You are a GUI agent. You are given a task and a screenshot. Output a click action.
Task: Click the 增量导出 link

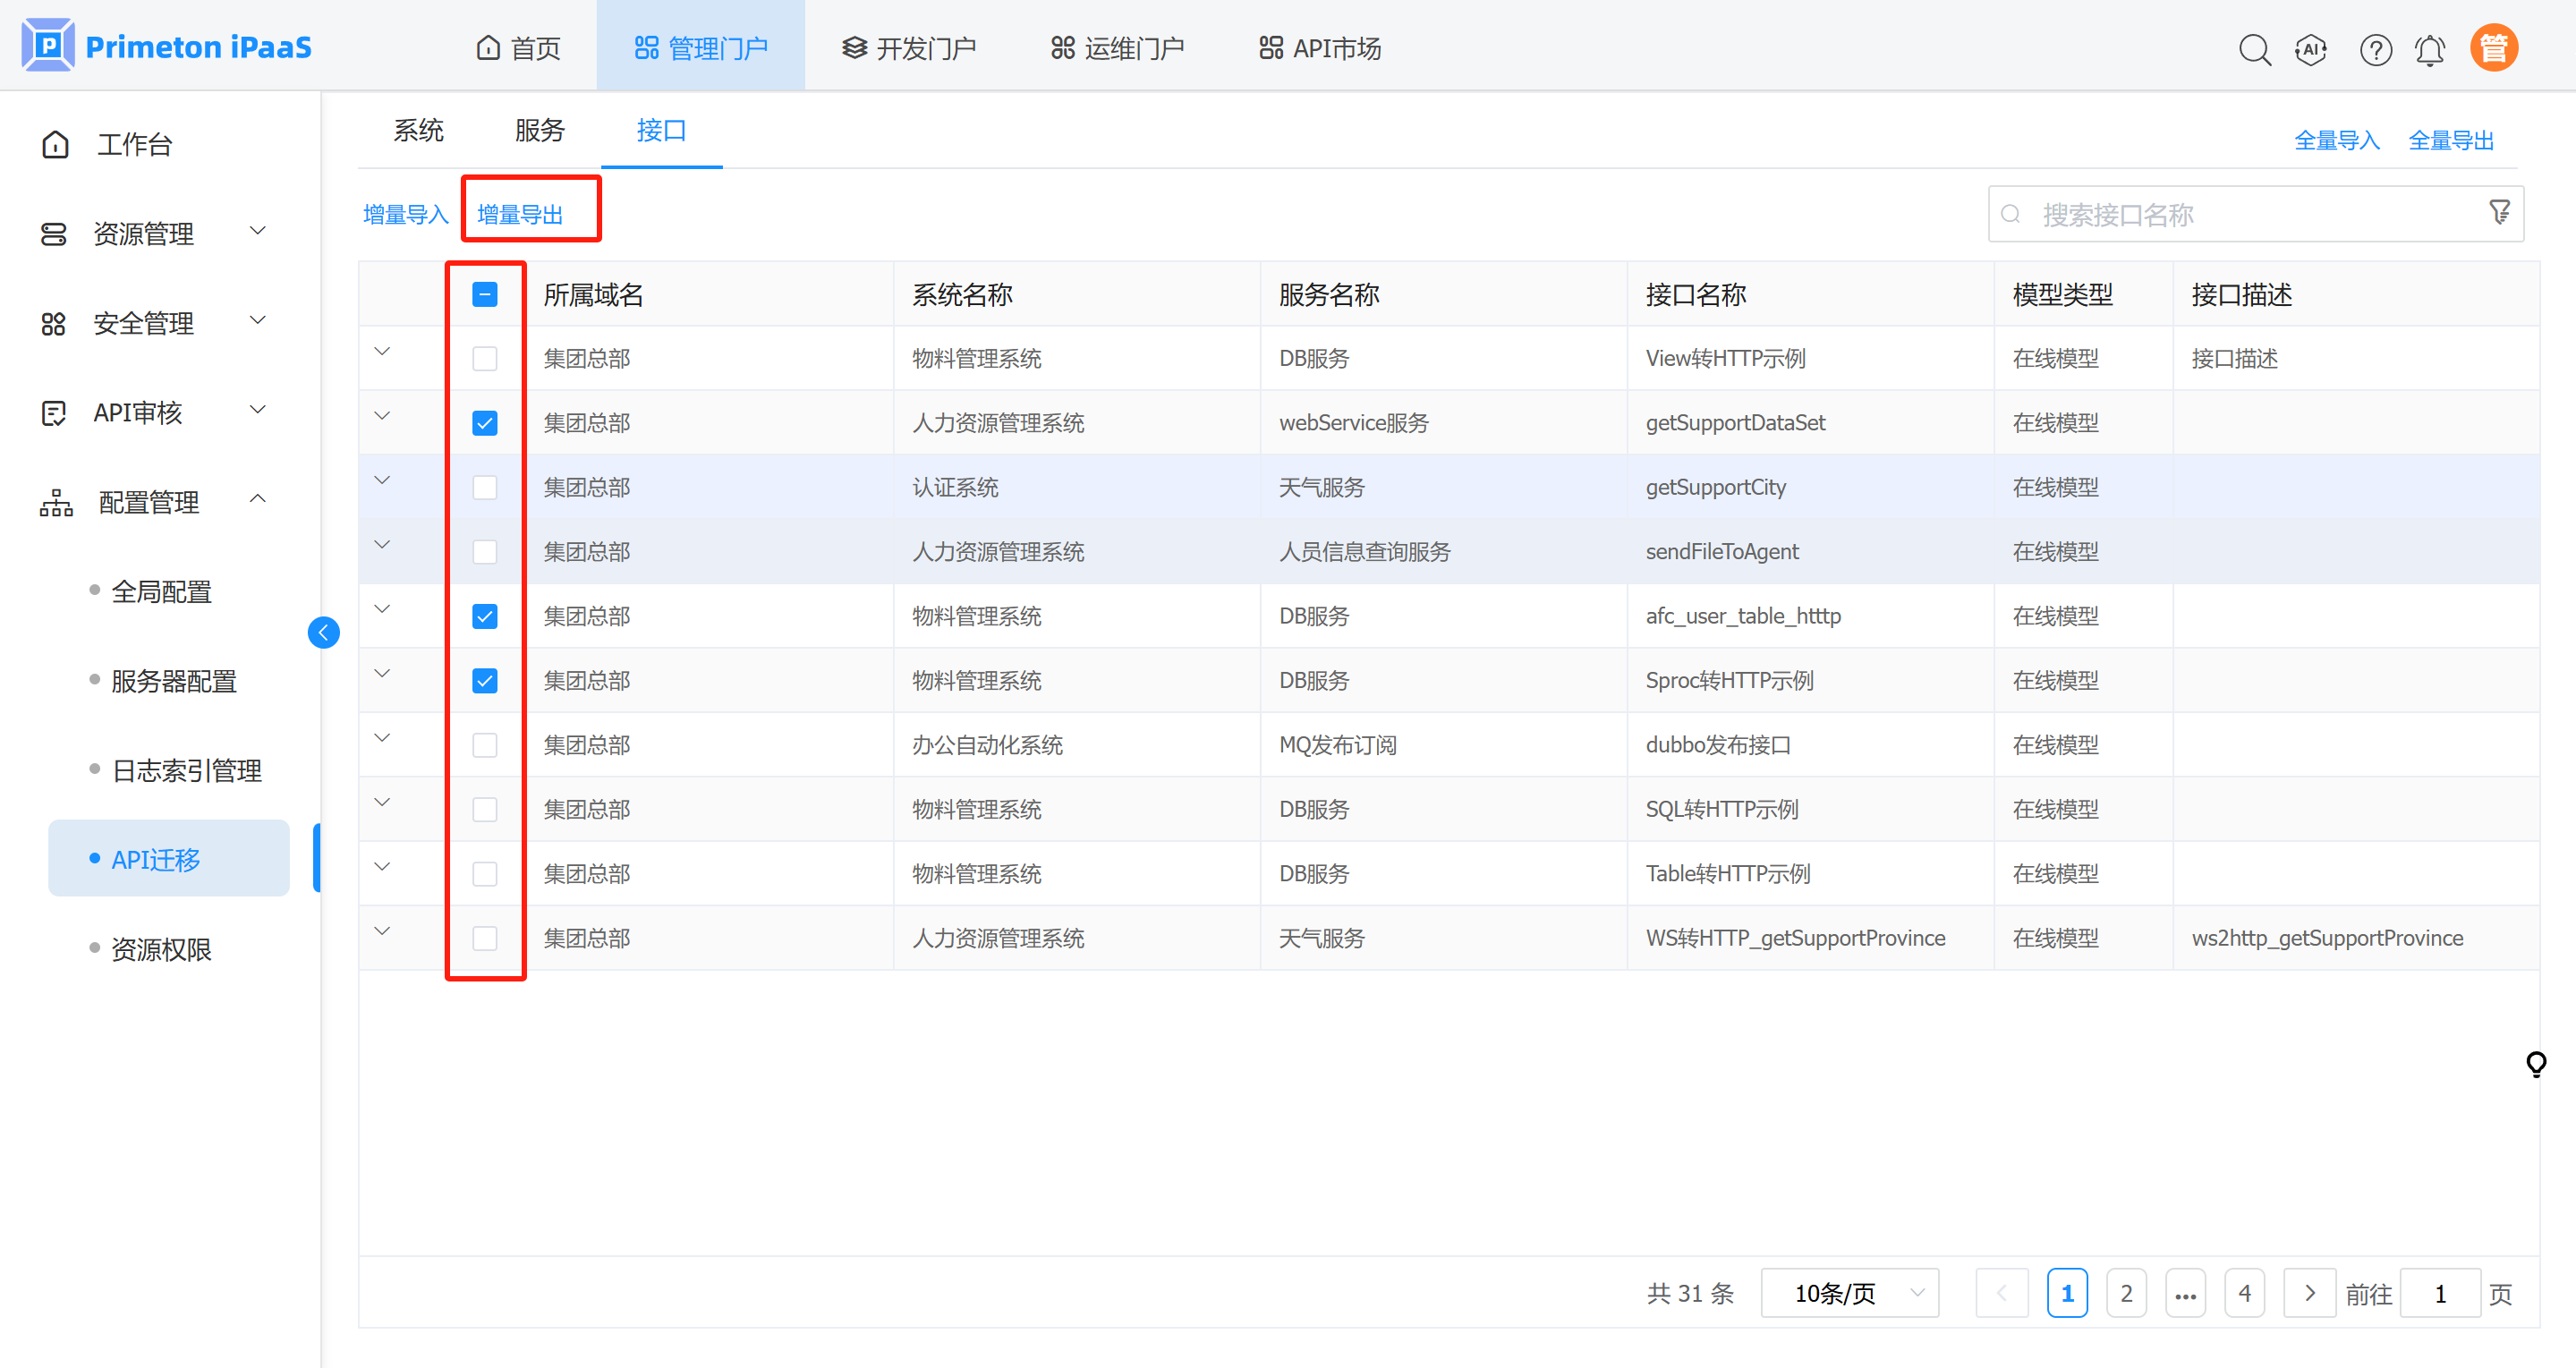pos(520,214)
